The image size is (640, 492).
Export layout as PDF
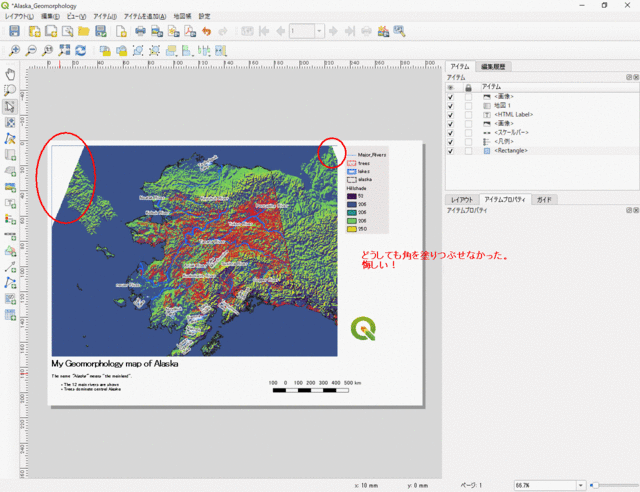[x=190, y=31]
